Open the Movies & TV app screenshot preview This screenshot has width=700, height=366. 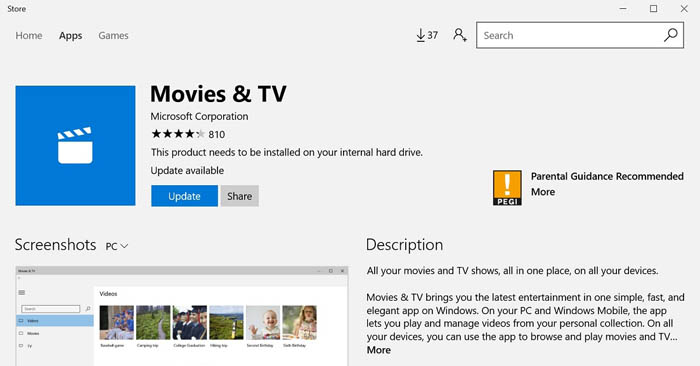click(182, 316)
